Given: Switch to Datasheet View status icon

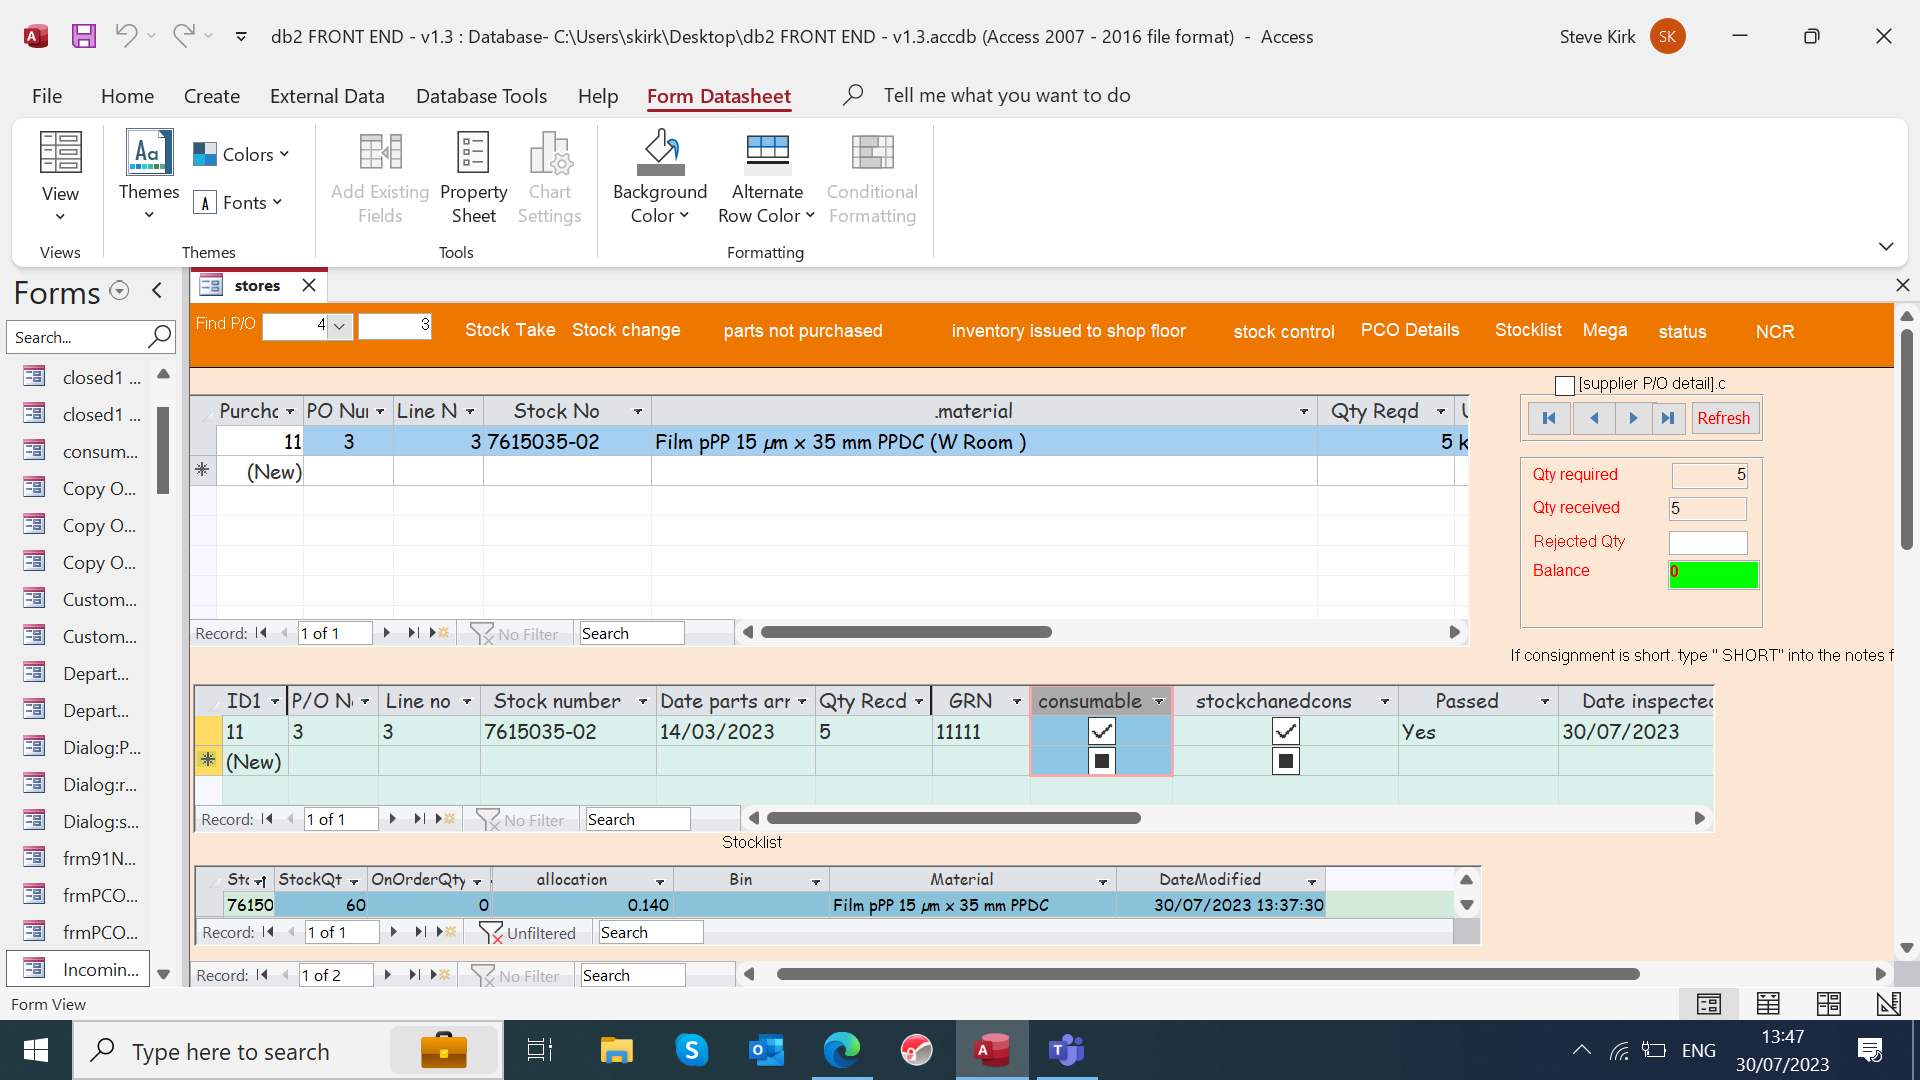Looking at the screenshot, I should click(1768, 1003).
